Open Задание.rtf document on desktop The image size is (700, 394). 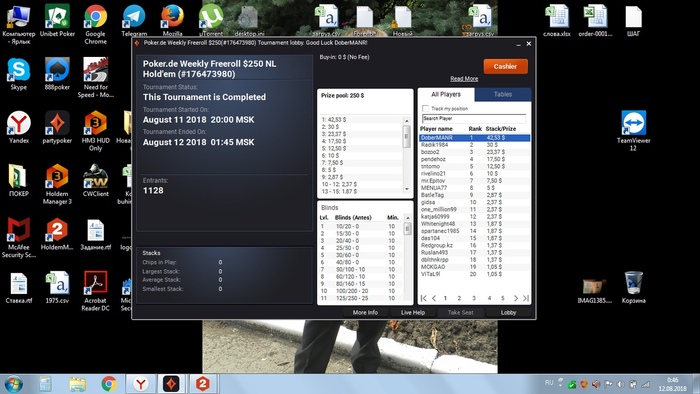coord(96,234)
